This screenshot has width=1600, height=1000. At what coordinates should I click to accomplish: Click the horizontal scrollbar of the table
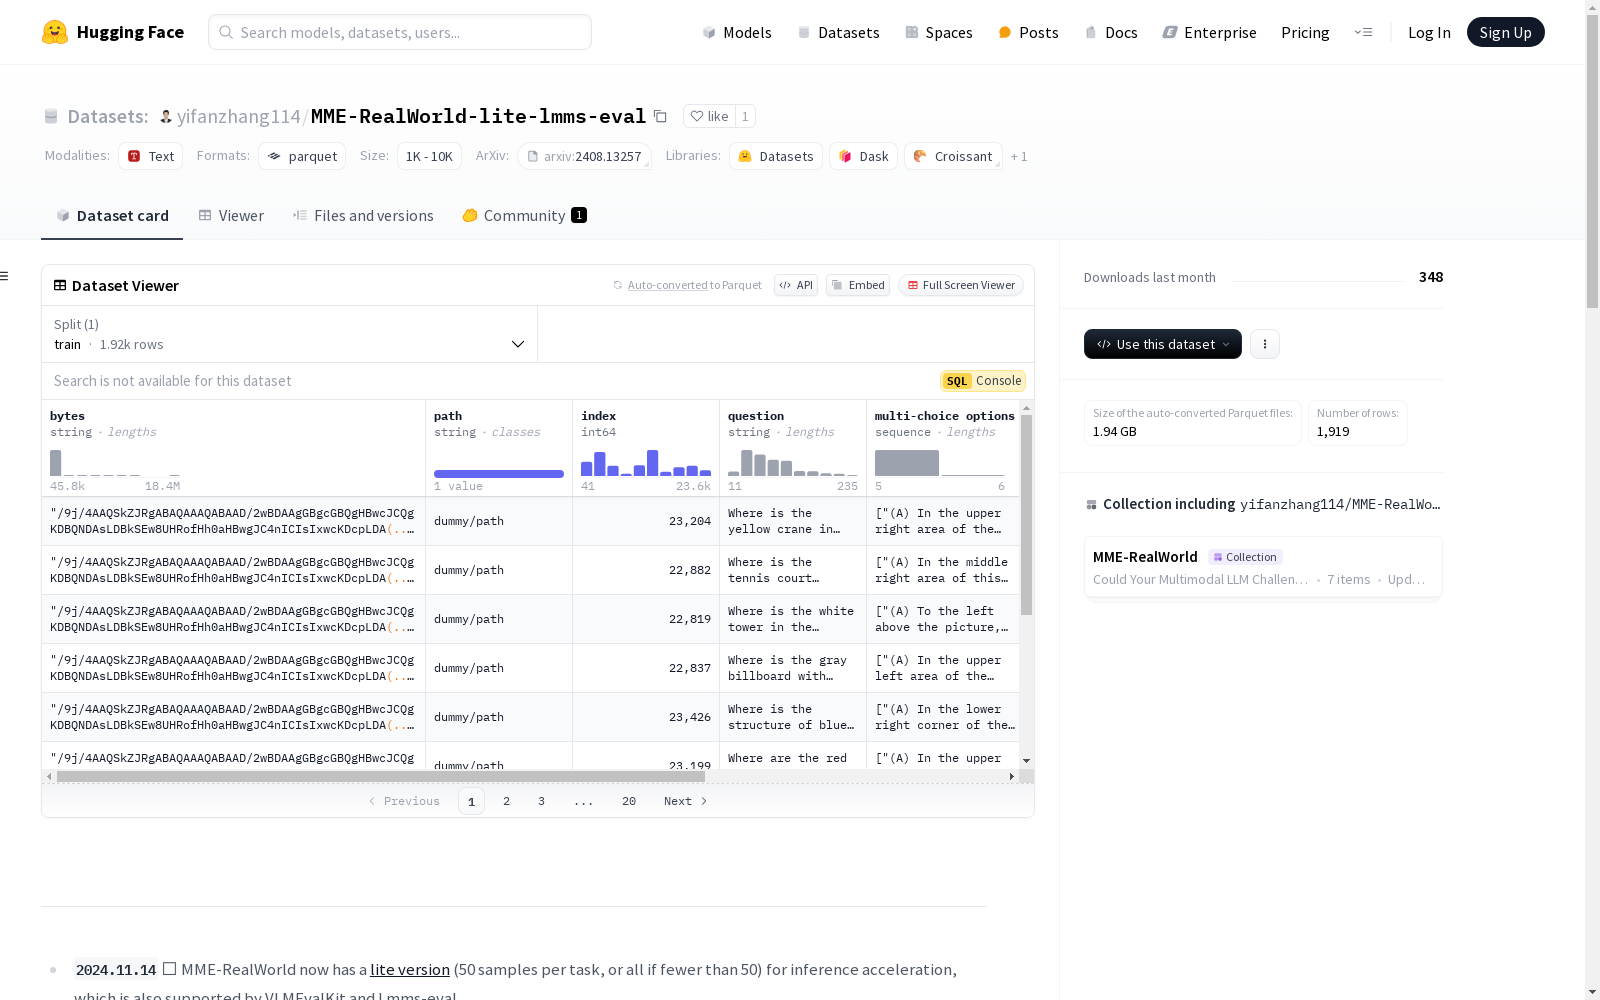pyautogui.click(x=380, y=776)
